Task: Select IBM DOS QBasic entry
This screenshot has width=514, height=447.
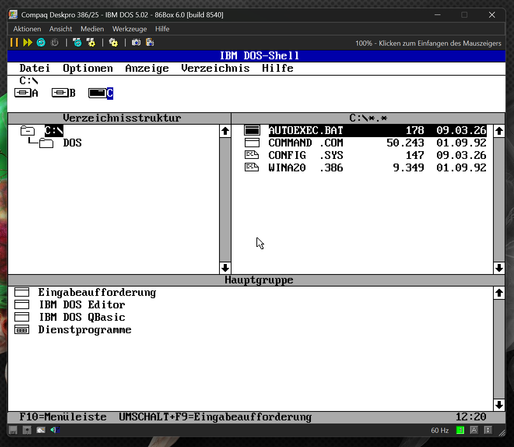Action: pyautogui.click(x=82, y=317)
